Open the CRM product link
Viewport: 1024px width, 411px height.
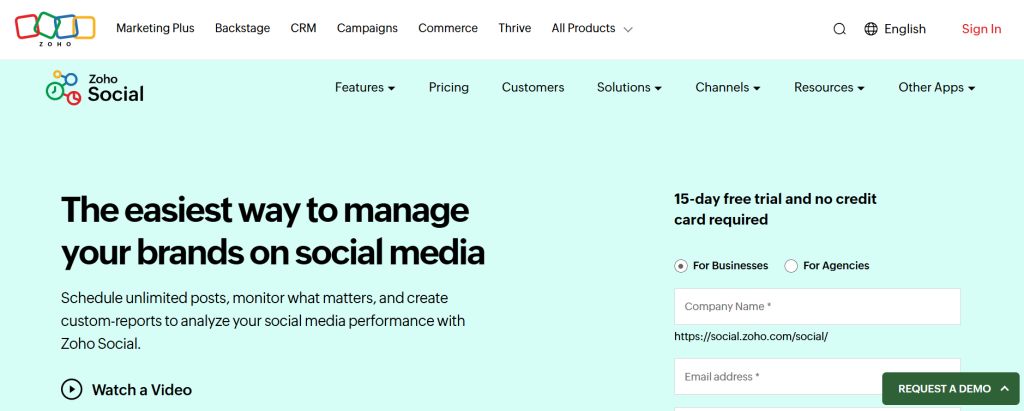(304, 28)
